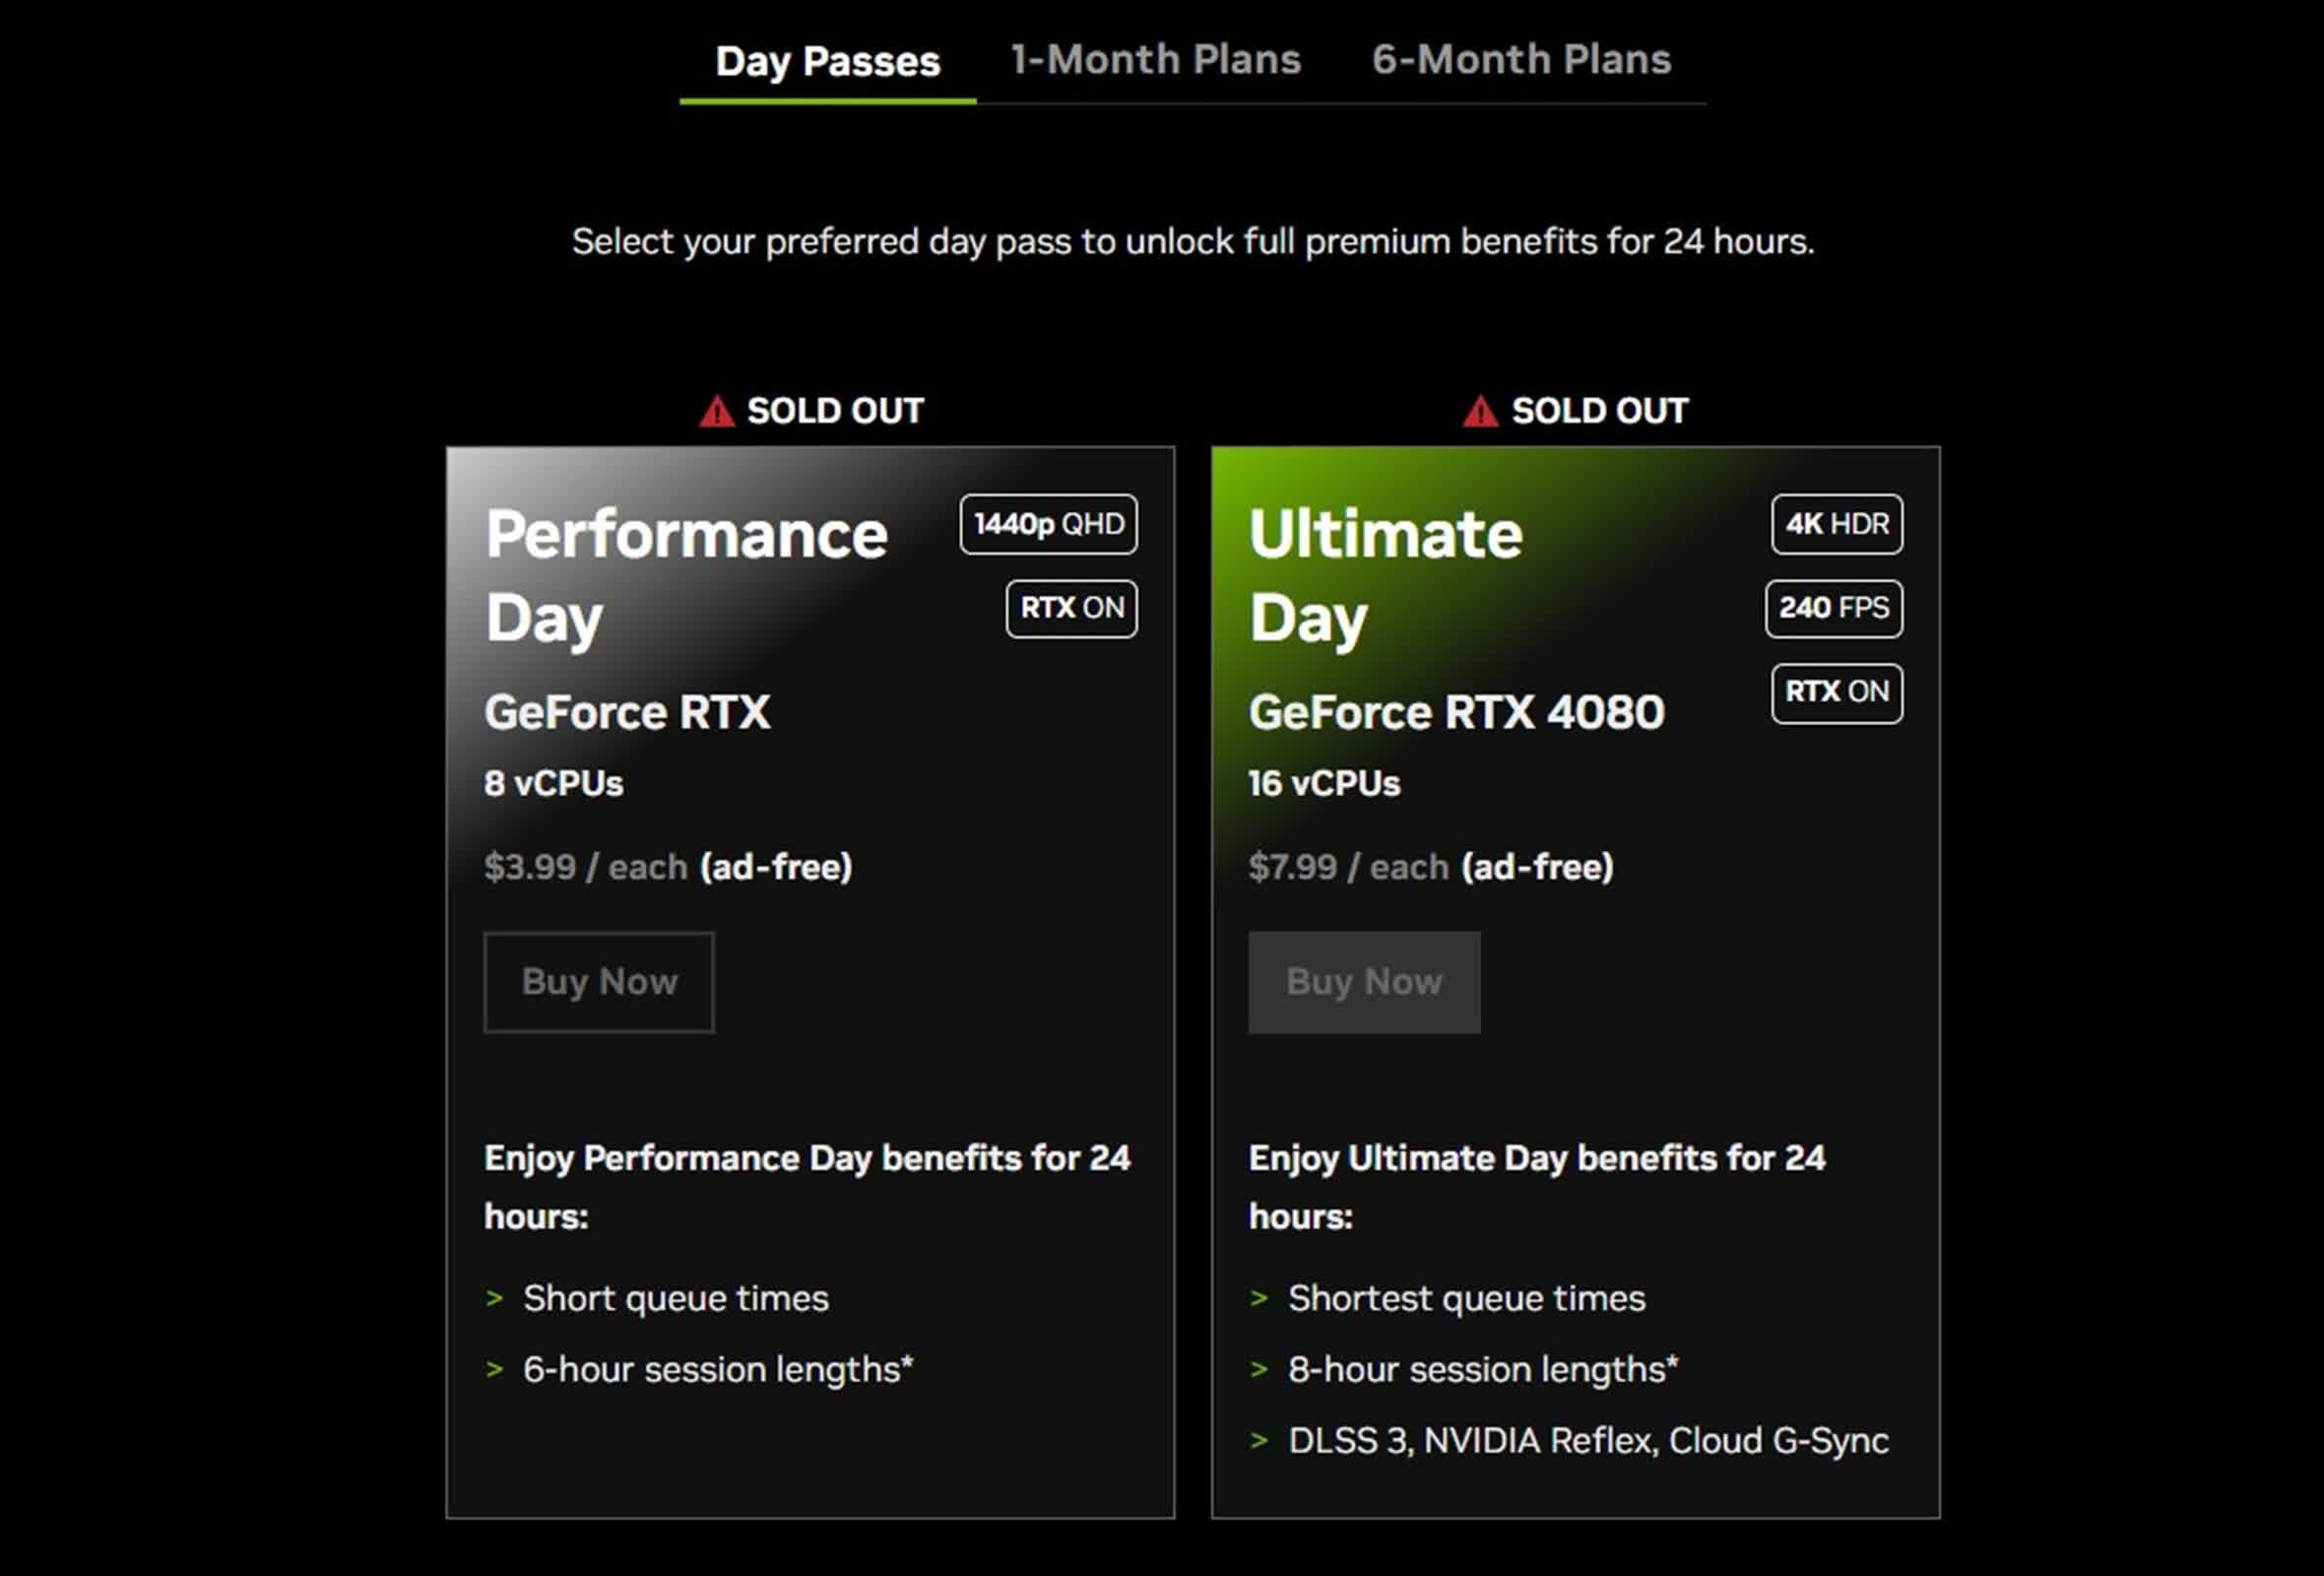The height and width of the screenshot is (1576, 2324).
Task: Click the red warning icon above Ultimate Day
Action: (1480, 411)
